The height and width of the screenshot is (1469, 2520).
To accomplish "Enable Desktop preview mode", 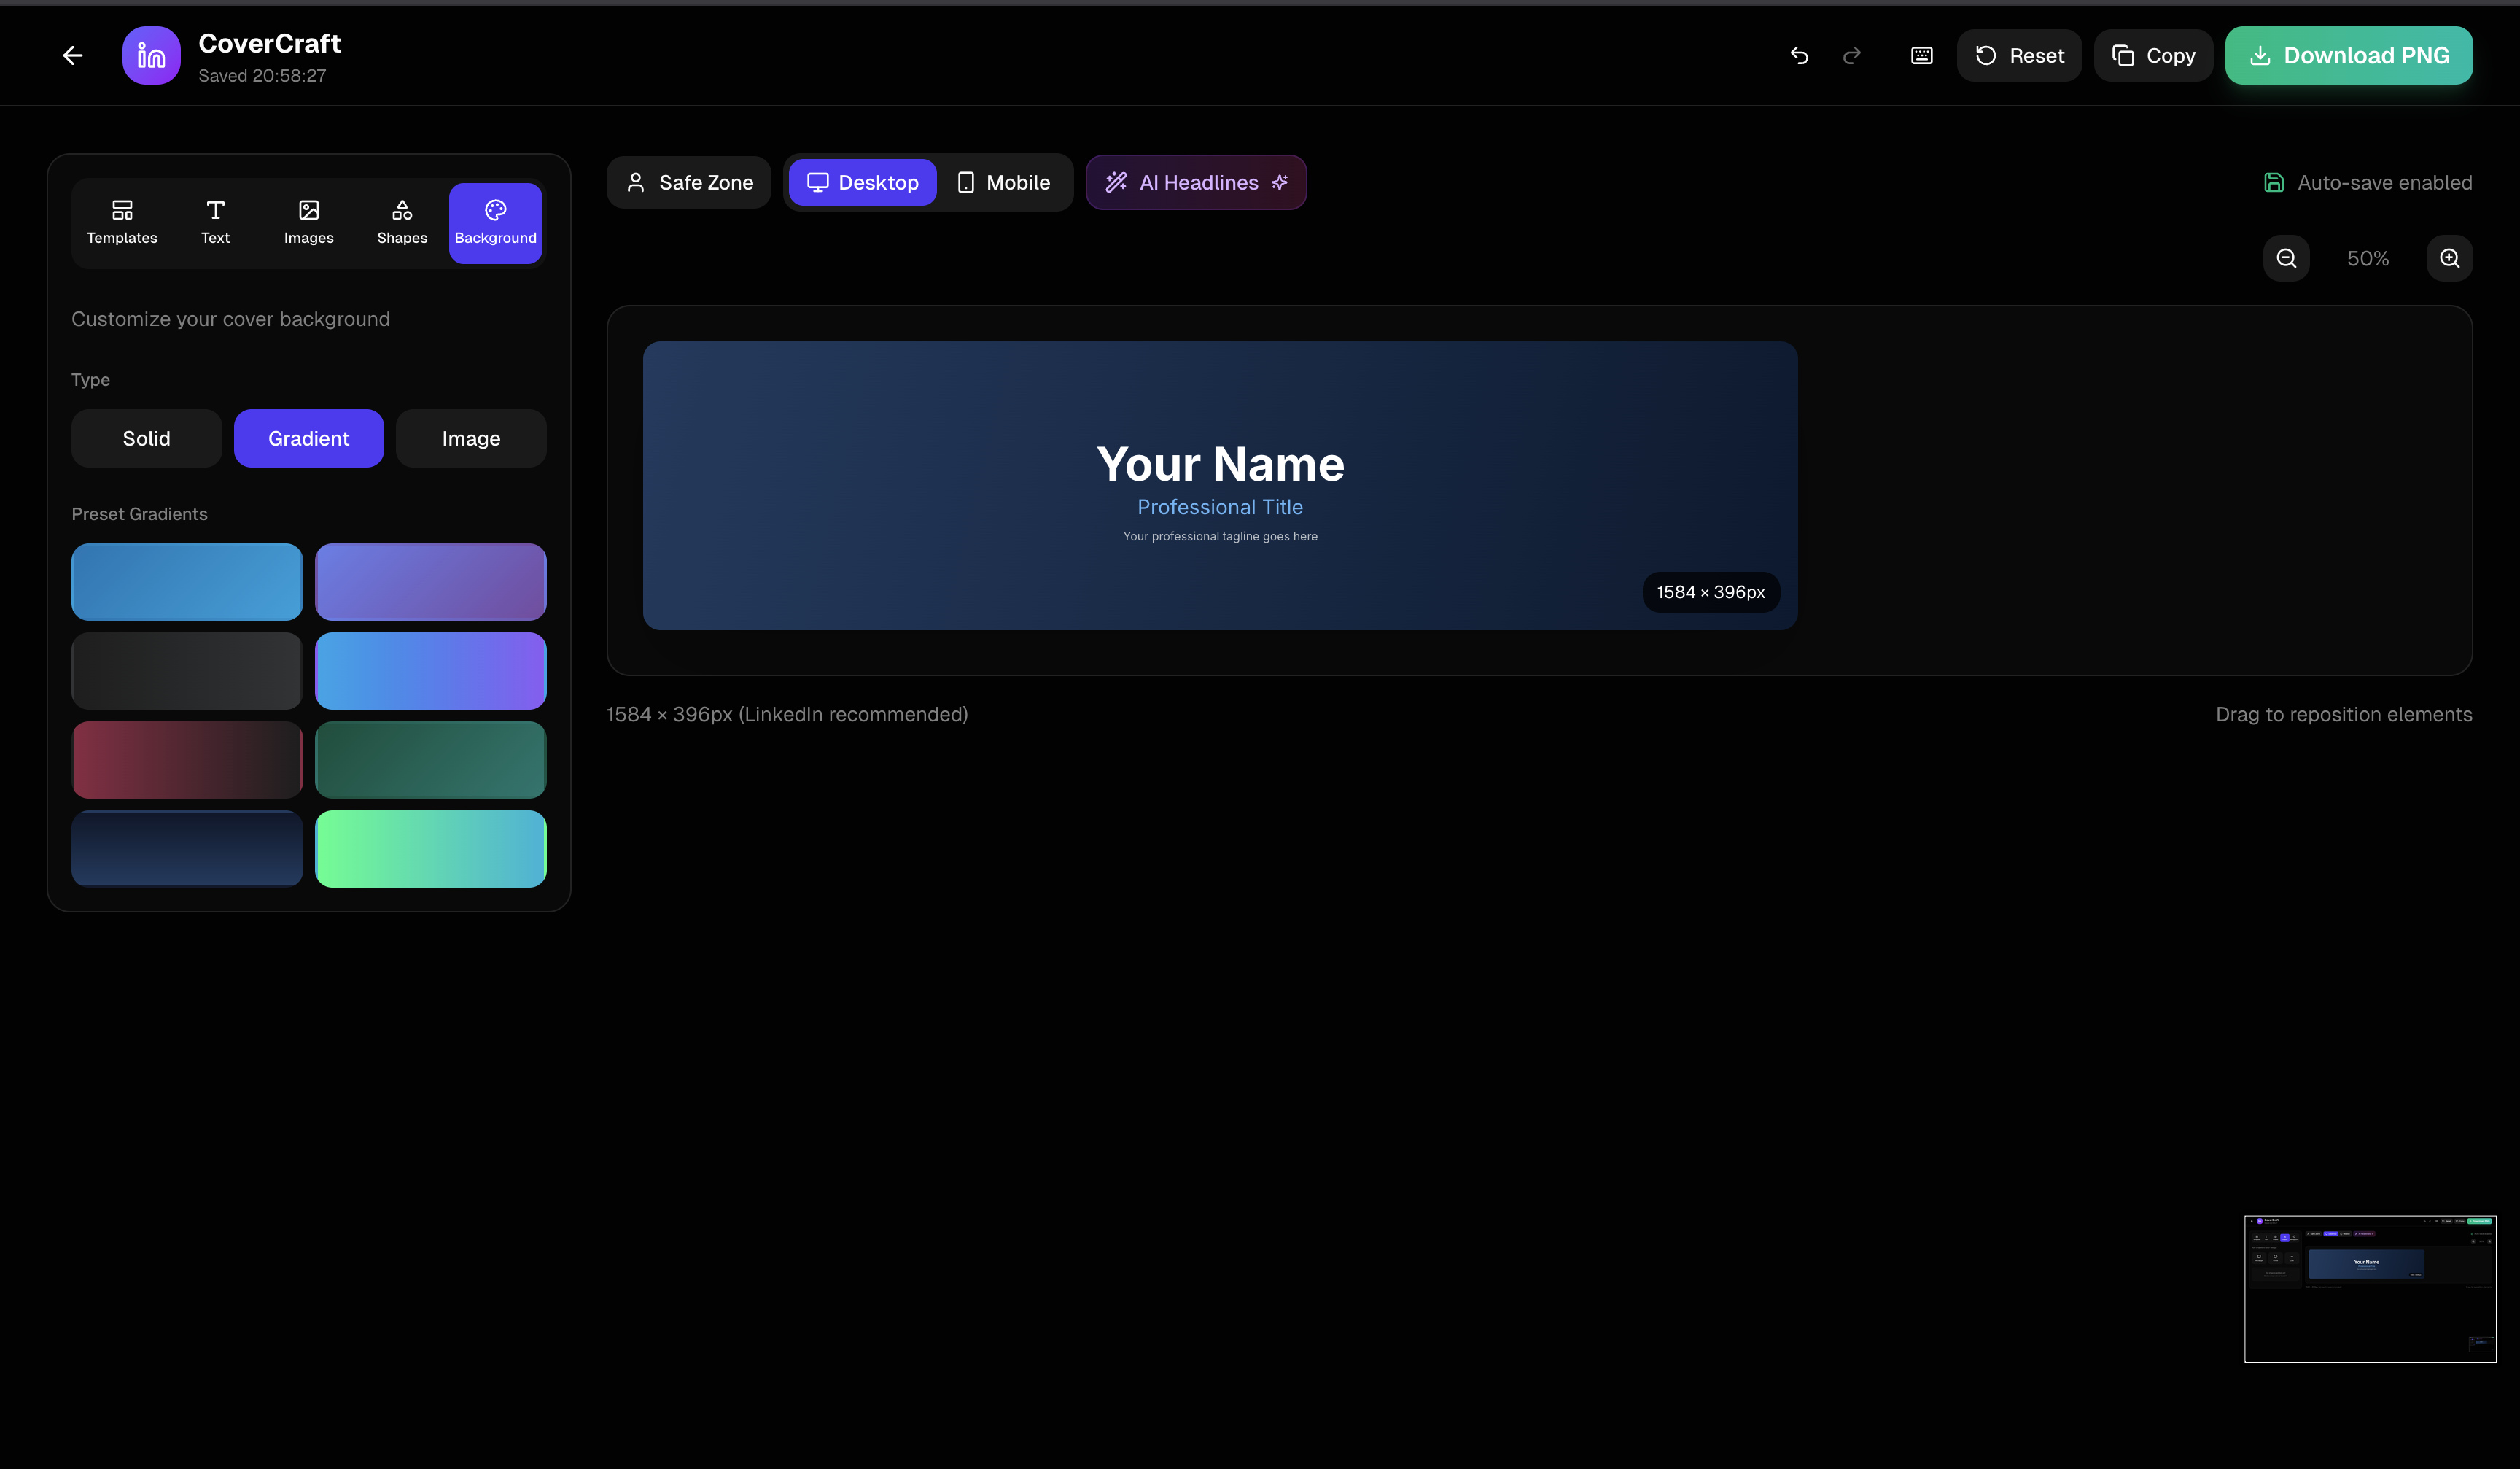I will 862,182.
